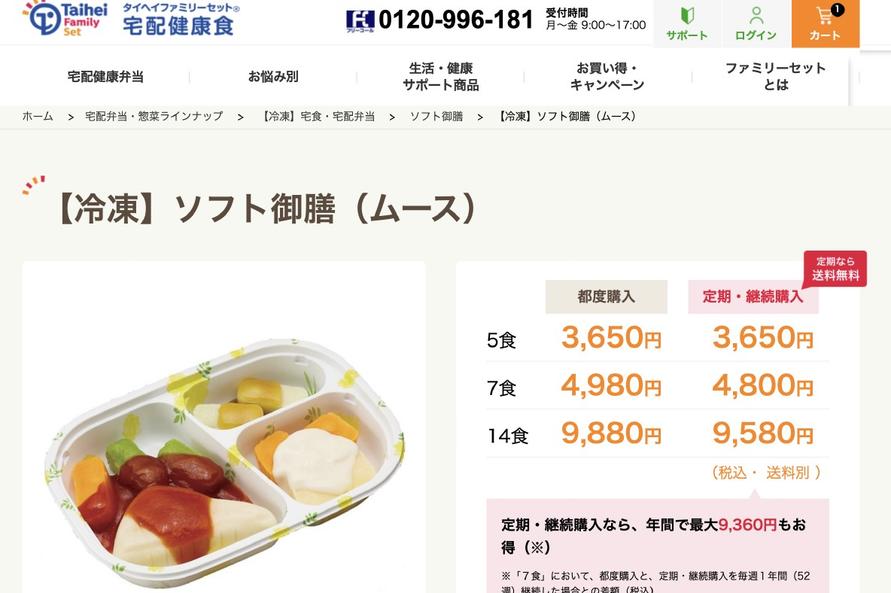Call the 0120-996-181 phone number
891x593 pixels.
(x=456, y=20)
